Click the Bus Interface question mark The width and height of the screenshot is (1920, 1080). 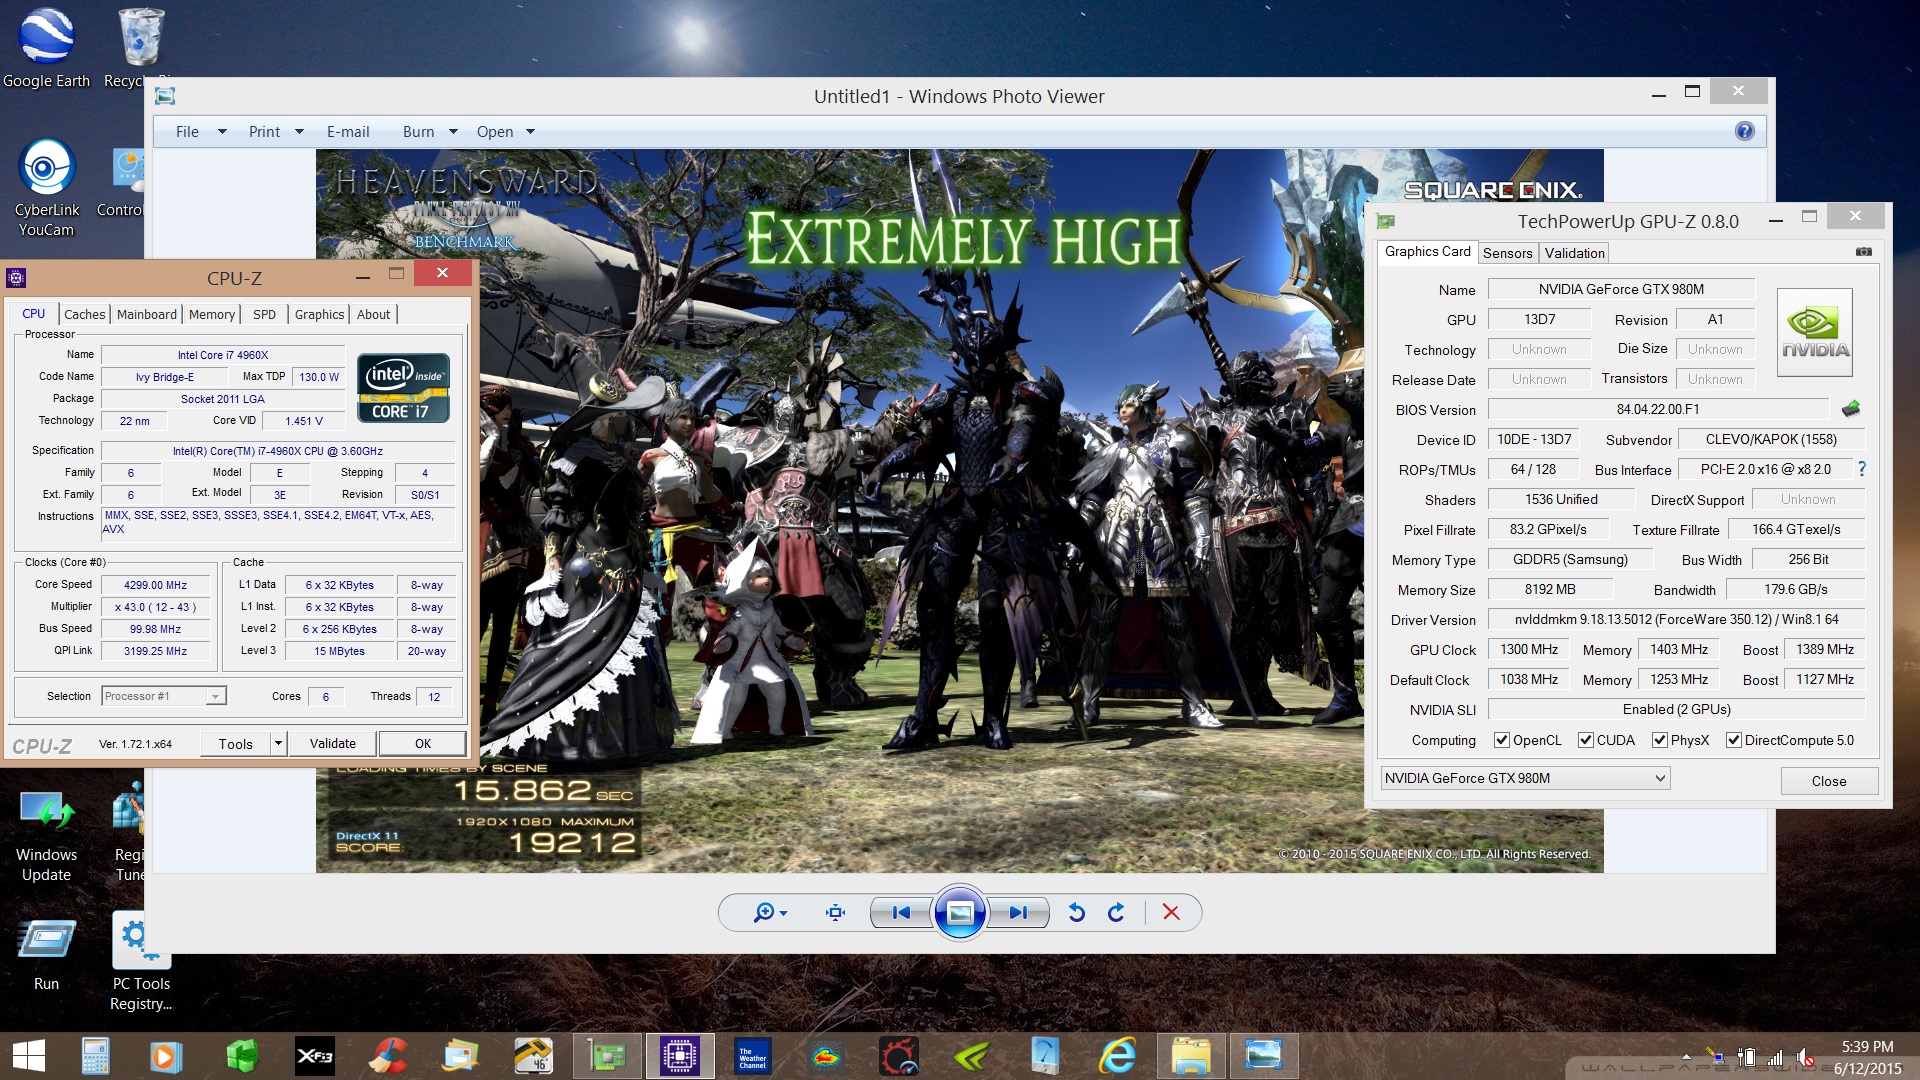click(x=1862, y=469)
